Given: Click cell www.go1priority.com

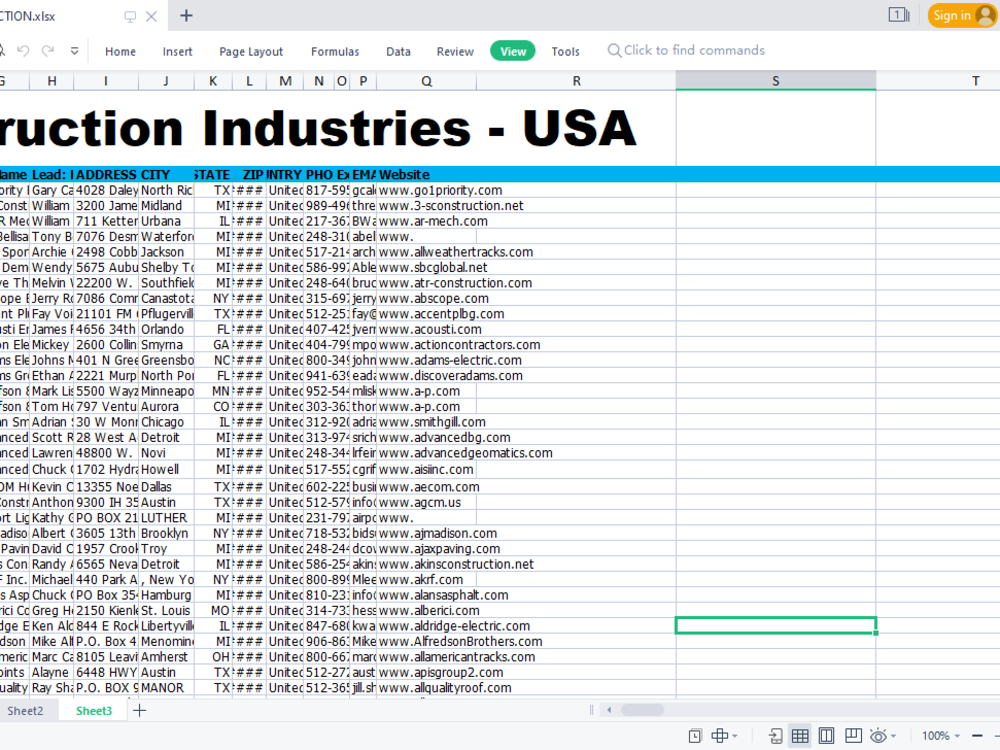Looking at the screenshot, I should (427, 190).
